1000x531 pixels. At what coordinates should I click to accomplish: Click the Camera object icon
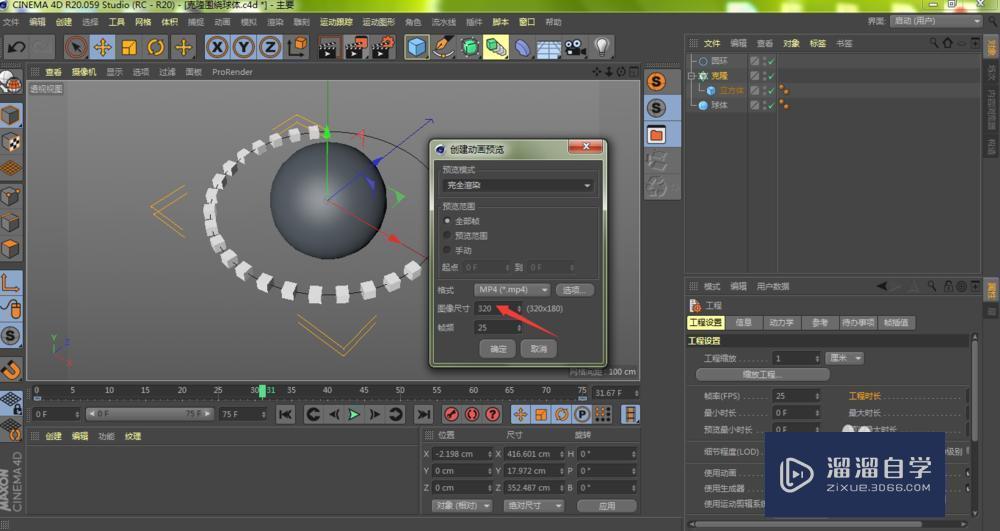tap(575, 48)
